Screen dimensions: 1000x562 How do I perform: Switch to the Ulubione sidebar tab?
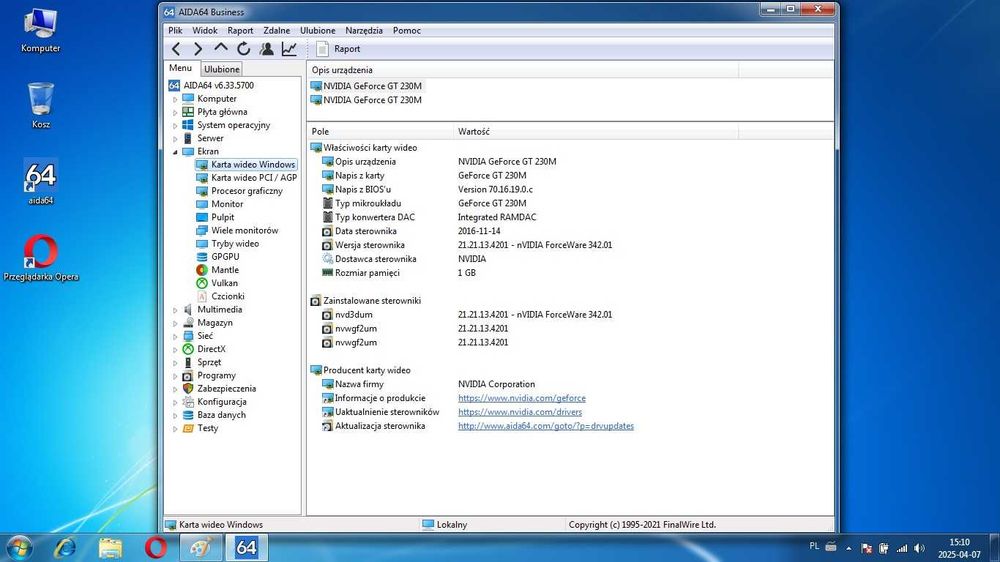[x=222, y=69]
